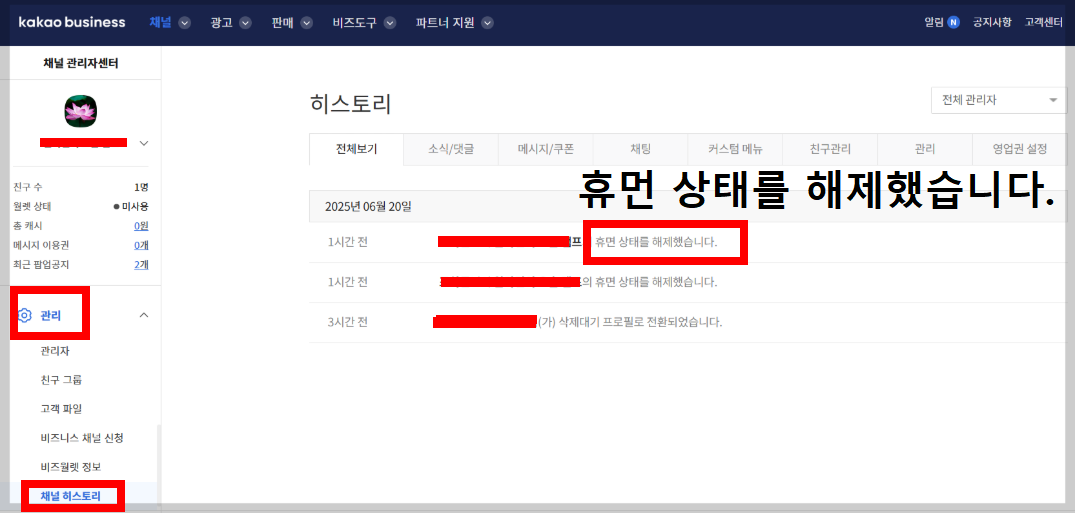Open 총 캐시 0원 link
This screenshot has height=514, width=1079.
click(x=141, y=226)
